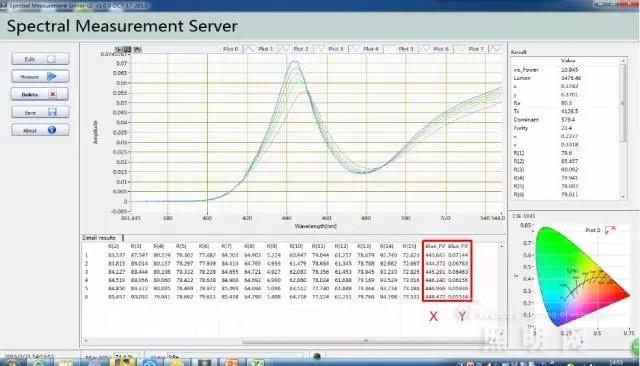Click the blue info icon on About
Screen dimensions: 640x366
coord(52,130)
